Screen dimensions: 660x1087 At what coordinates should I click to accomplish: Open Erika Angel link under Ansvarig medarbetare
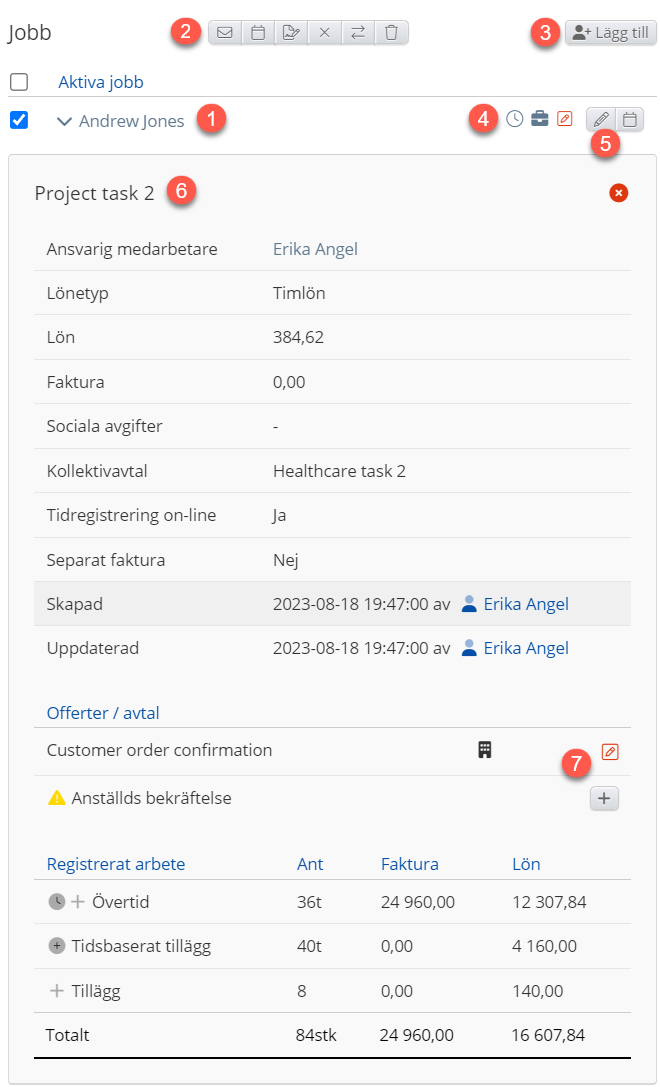tap(315, 249)
